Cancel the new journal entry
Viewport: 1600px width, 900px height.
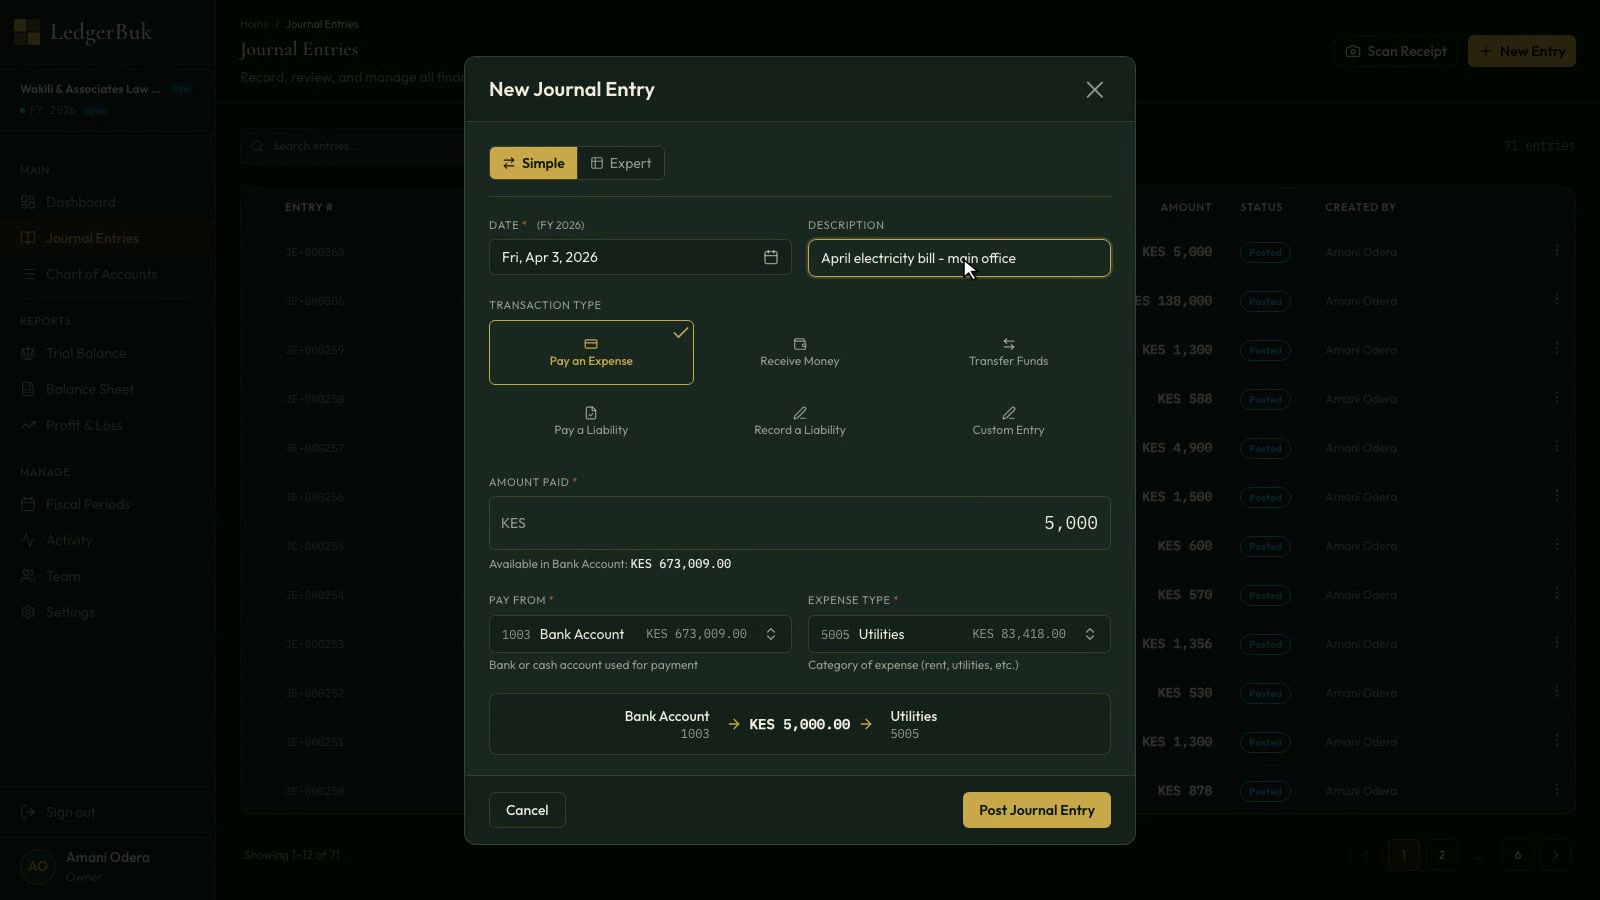[527, 810]
